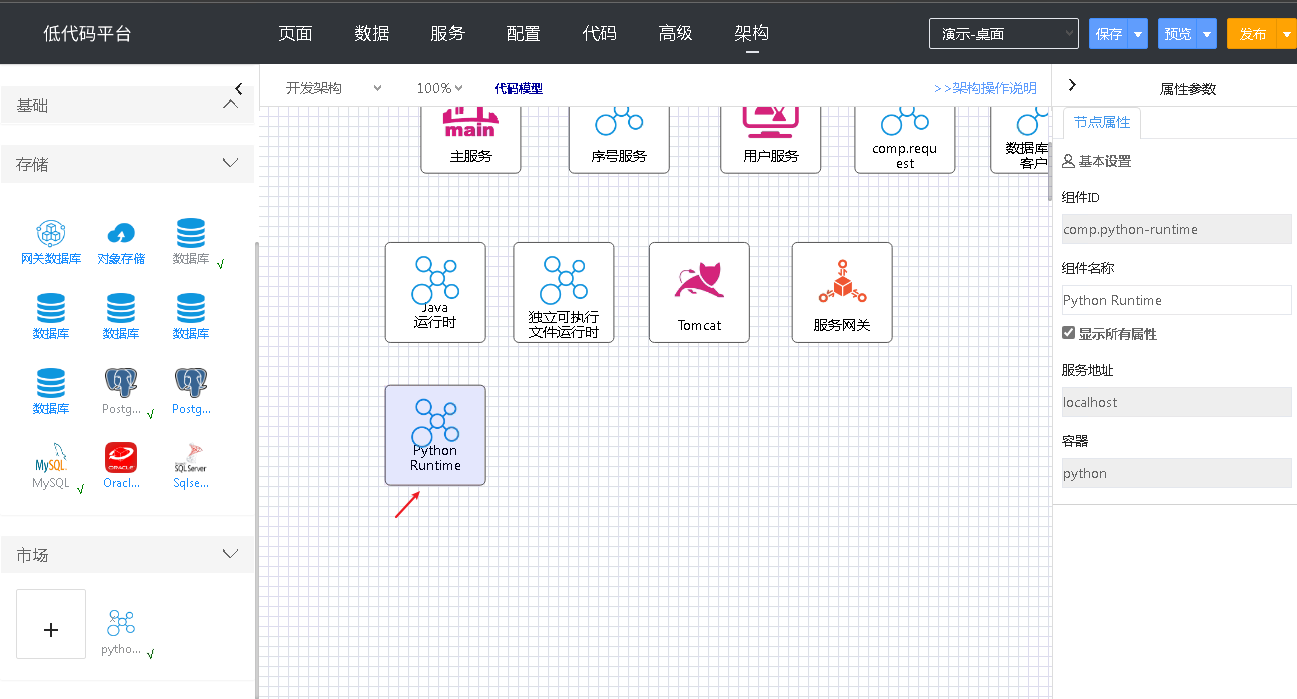This screenshot has height=699, width=1297.
Task: Click the 容器 field python
Action: [x=1177, y=473]
